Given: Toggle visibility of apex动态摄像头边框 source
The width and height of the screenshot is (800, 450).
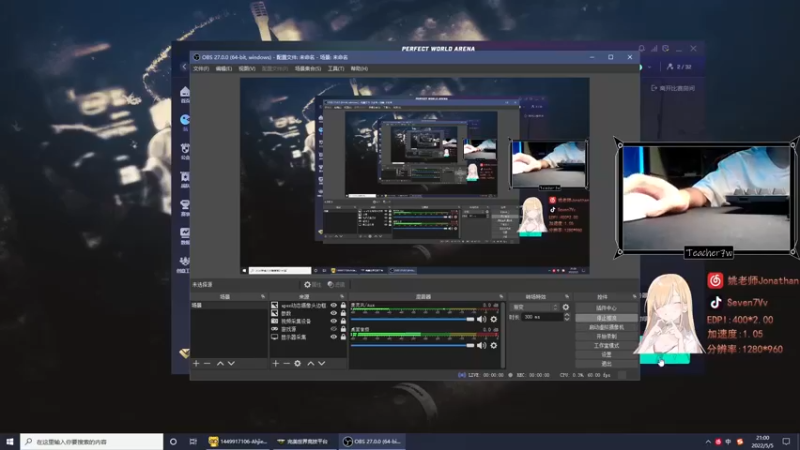Looking at the screenshot, I should coord(334,305).
